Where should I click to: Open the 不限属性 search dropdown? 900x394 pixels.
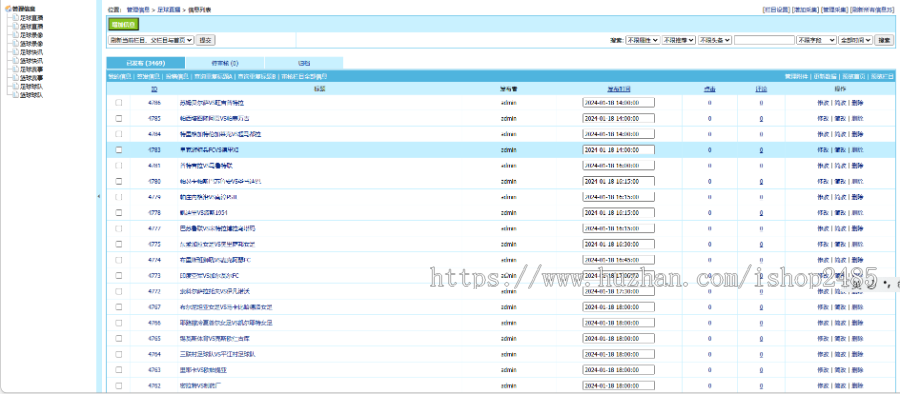pyautogui.click(x=642, y=40)
